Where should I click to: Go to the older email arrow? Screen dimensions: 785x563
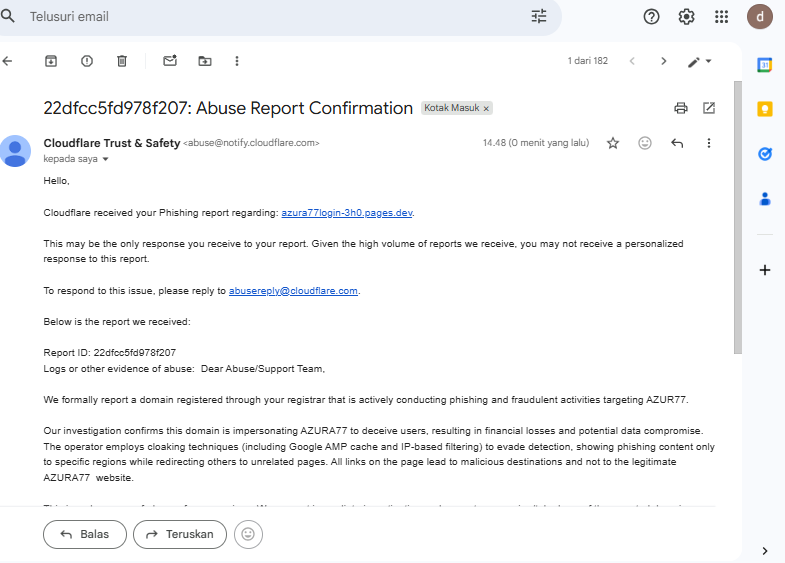(664, 61)
